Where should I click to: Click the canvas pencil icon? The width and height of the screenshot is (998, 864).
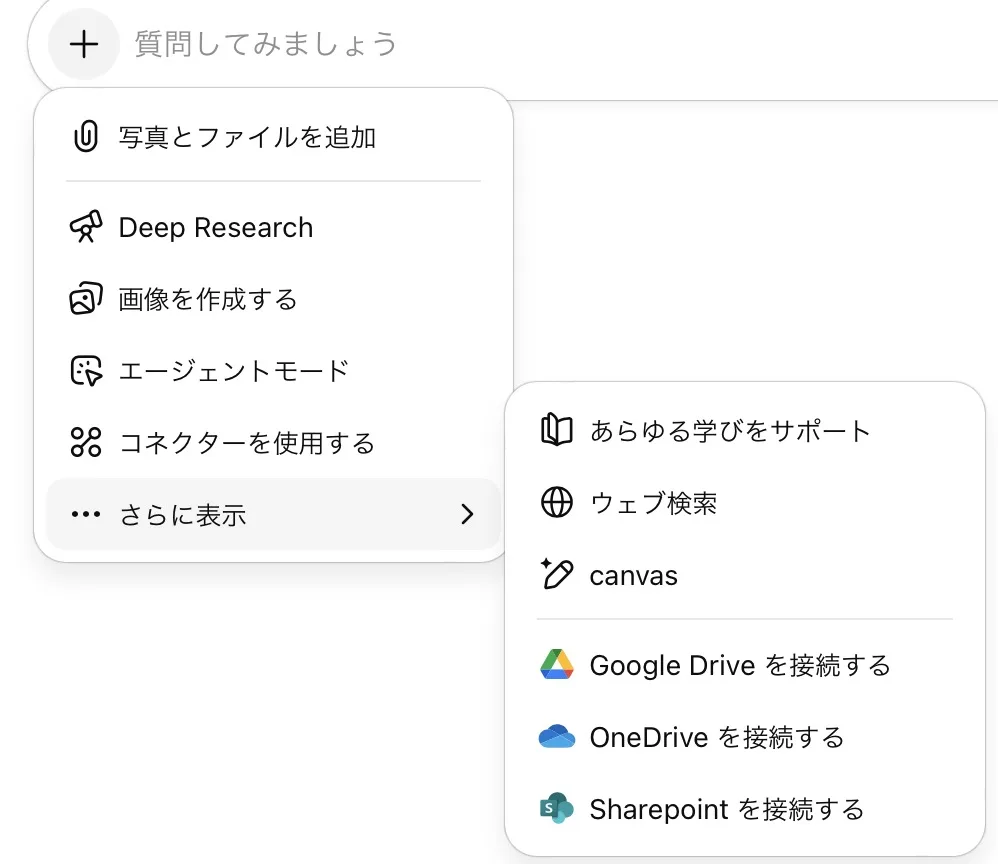point(556,575)
